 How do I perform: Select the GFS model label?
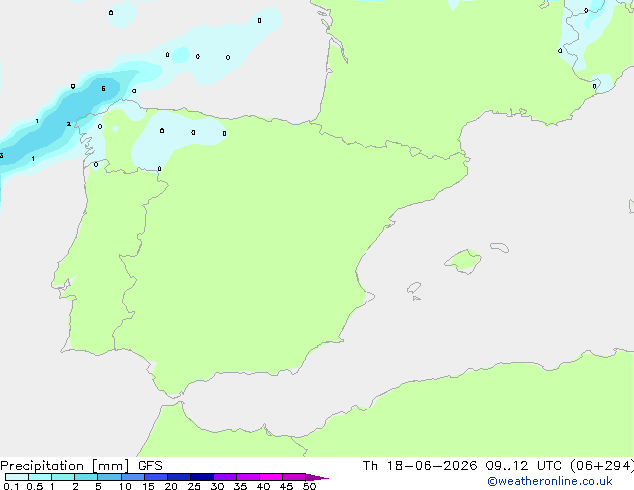point(150,466)
